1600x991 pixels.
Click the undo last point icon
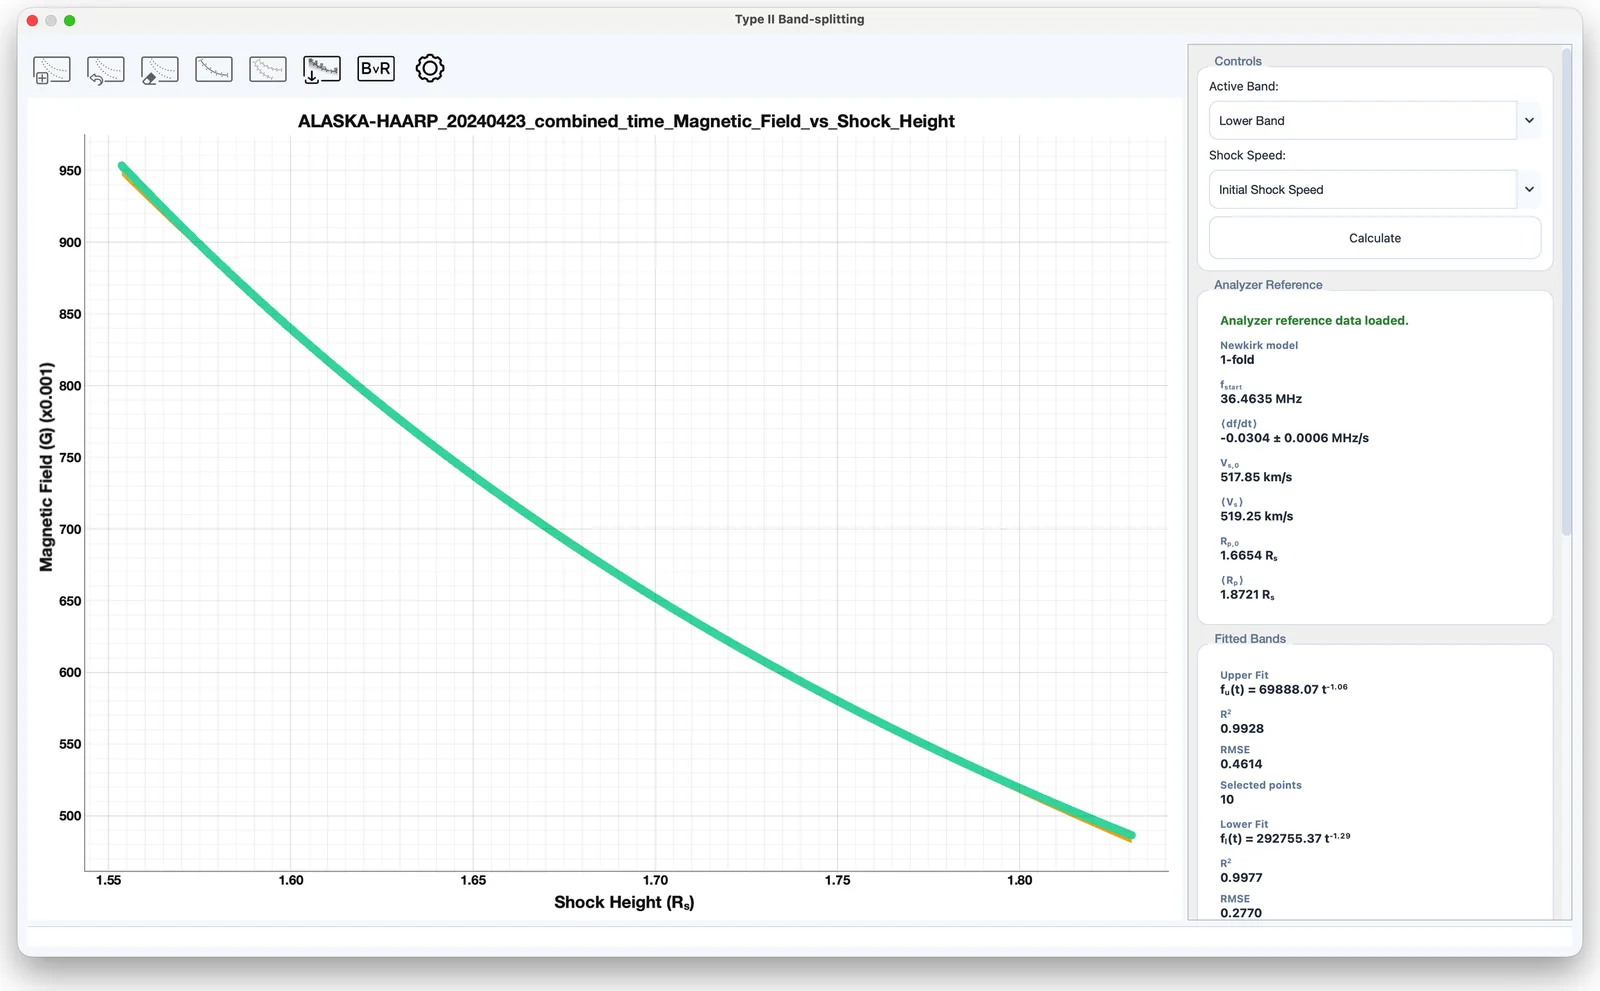(x=106, y=69)
